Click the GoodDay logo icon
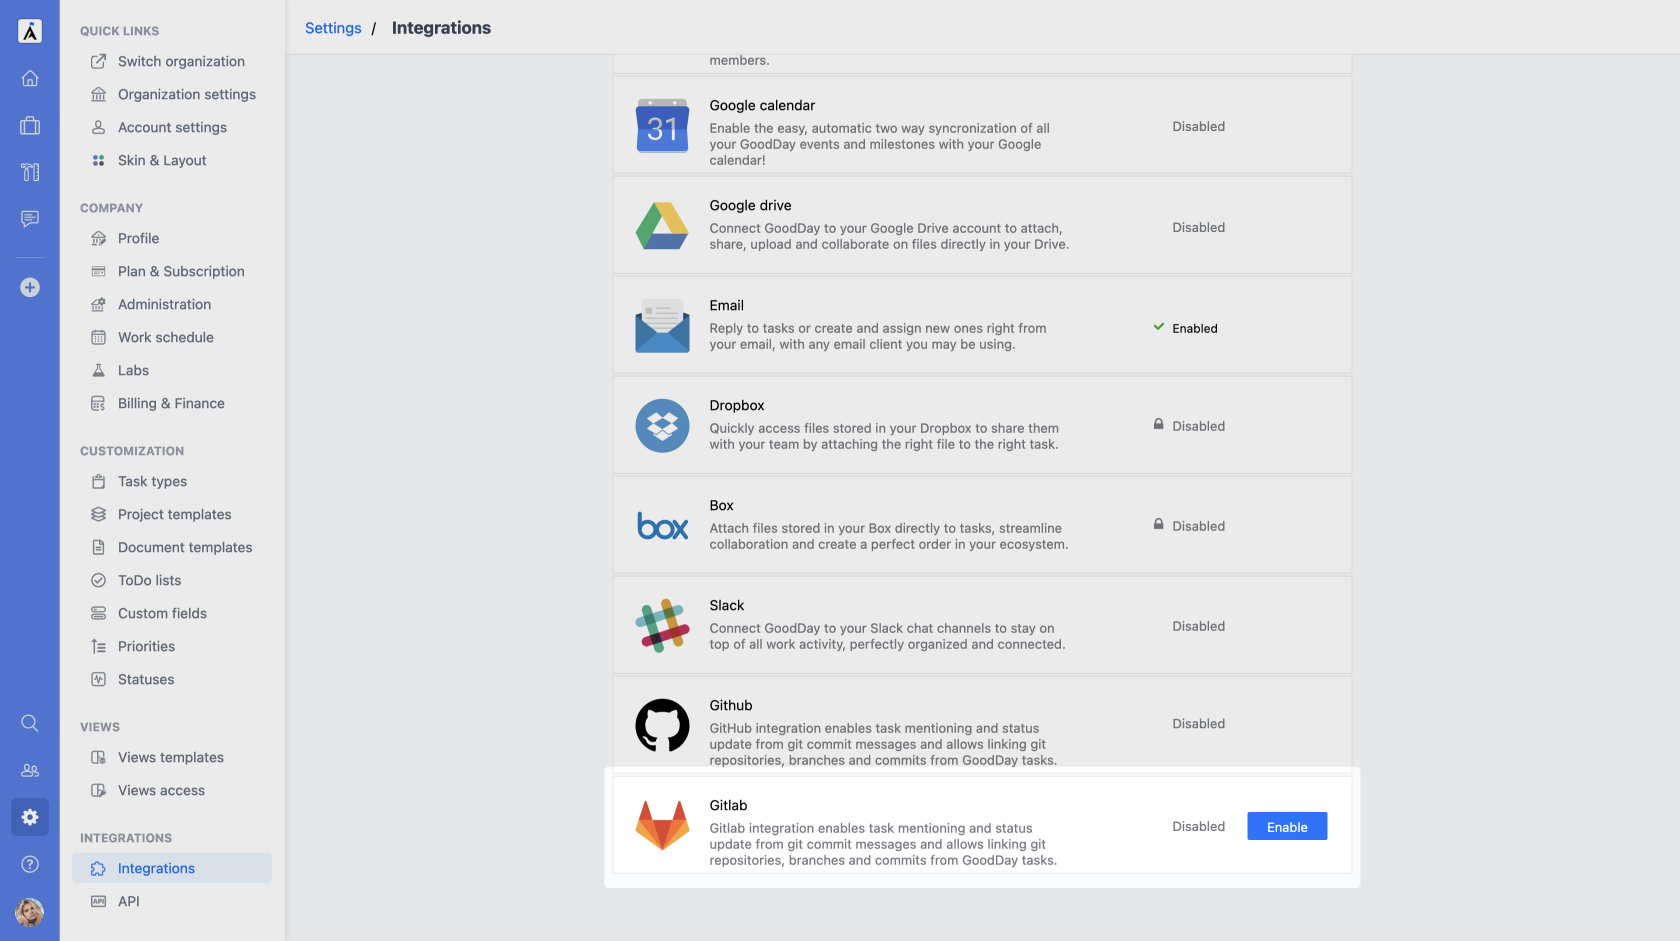Screen dimensions: 1680x941 coord(30,31)
